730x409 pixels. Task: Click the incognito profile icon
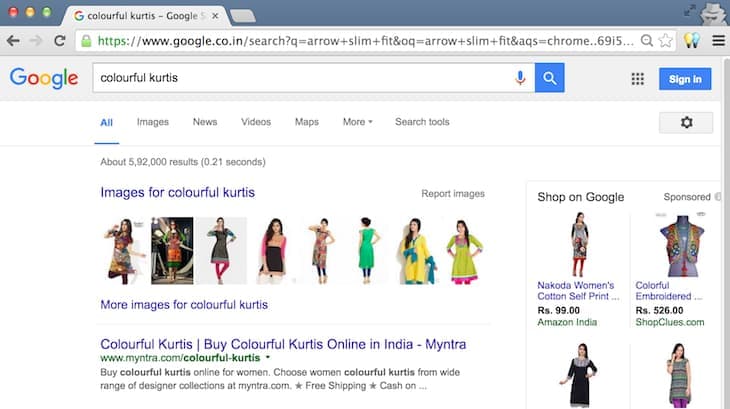point(713,13)
